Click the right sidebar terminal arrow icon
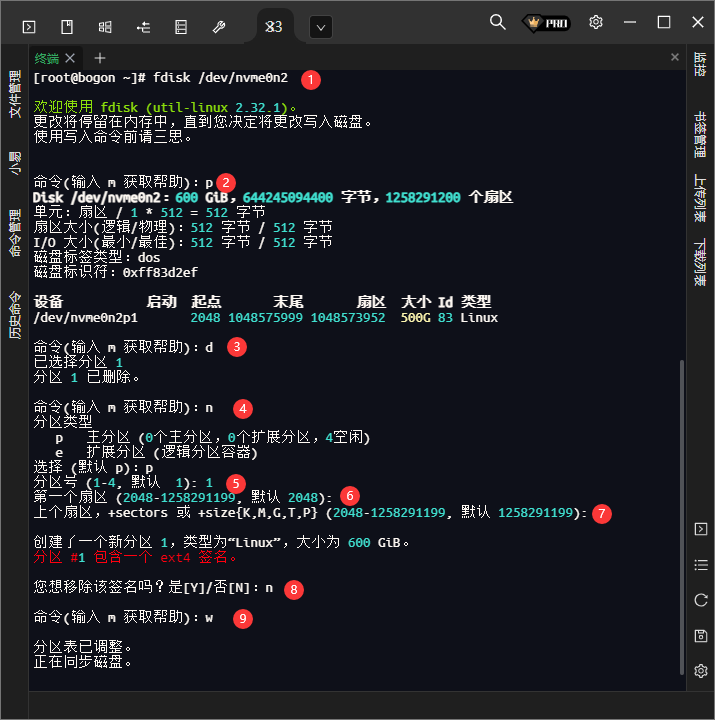This screenshot has height=720, width=715. (x=701, y=529)
